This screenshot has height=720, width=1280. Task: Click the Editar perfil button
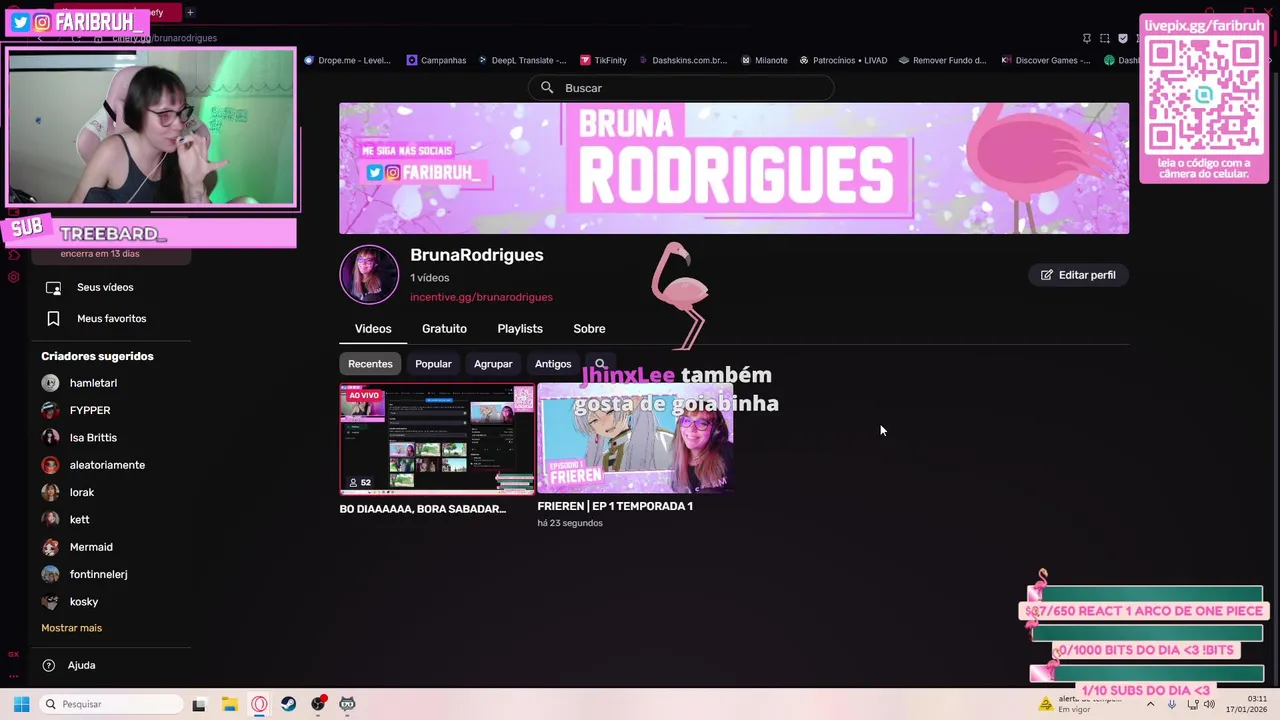pyautogui.click(x=1078, y=275)
